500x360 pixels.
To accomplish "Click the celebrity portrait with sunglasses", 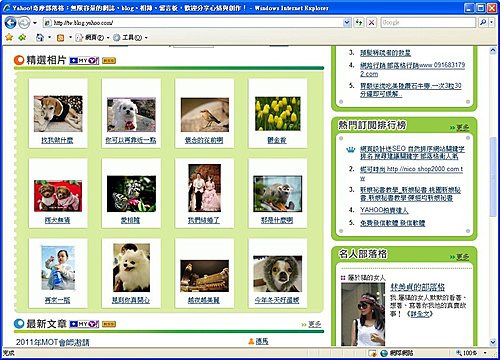I will pos(363,314).
